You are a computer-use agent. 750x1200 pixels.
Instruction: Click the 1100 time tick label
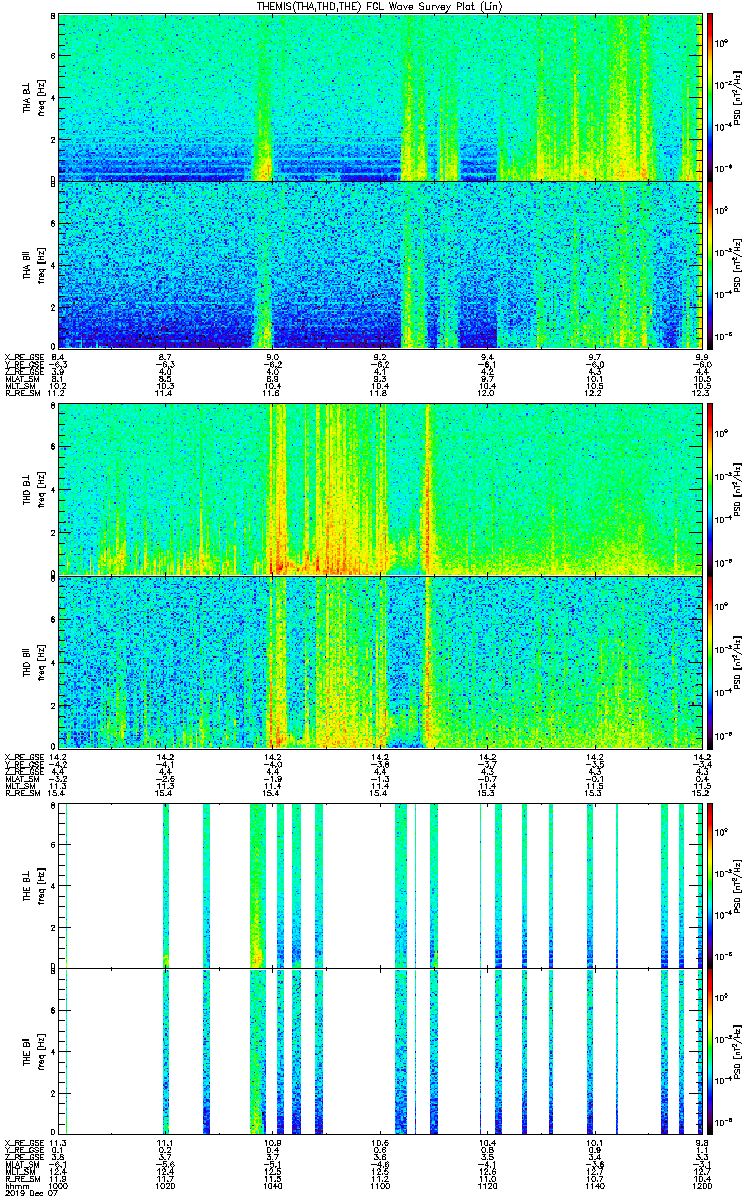coord(381,1185)
